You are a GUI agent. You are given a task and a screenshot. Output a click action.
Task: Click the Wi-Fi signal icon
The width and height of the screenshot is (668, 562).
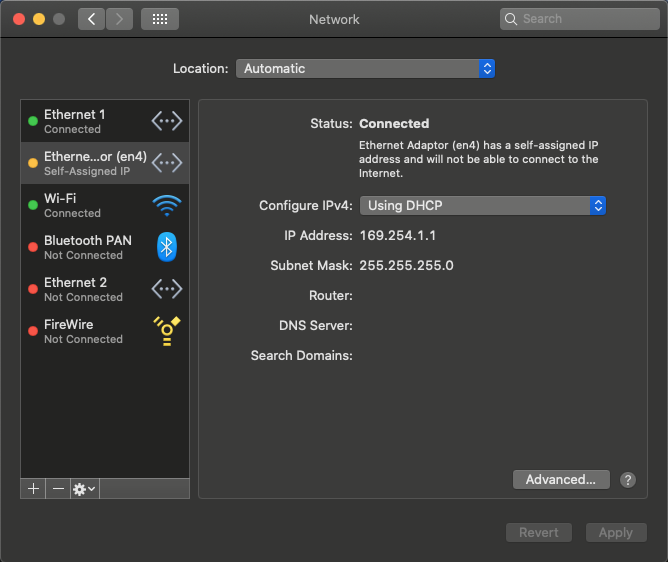click(167, 205)
